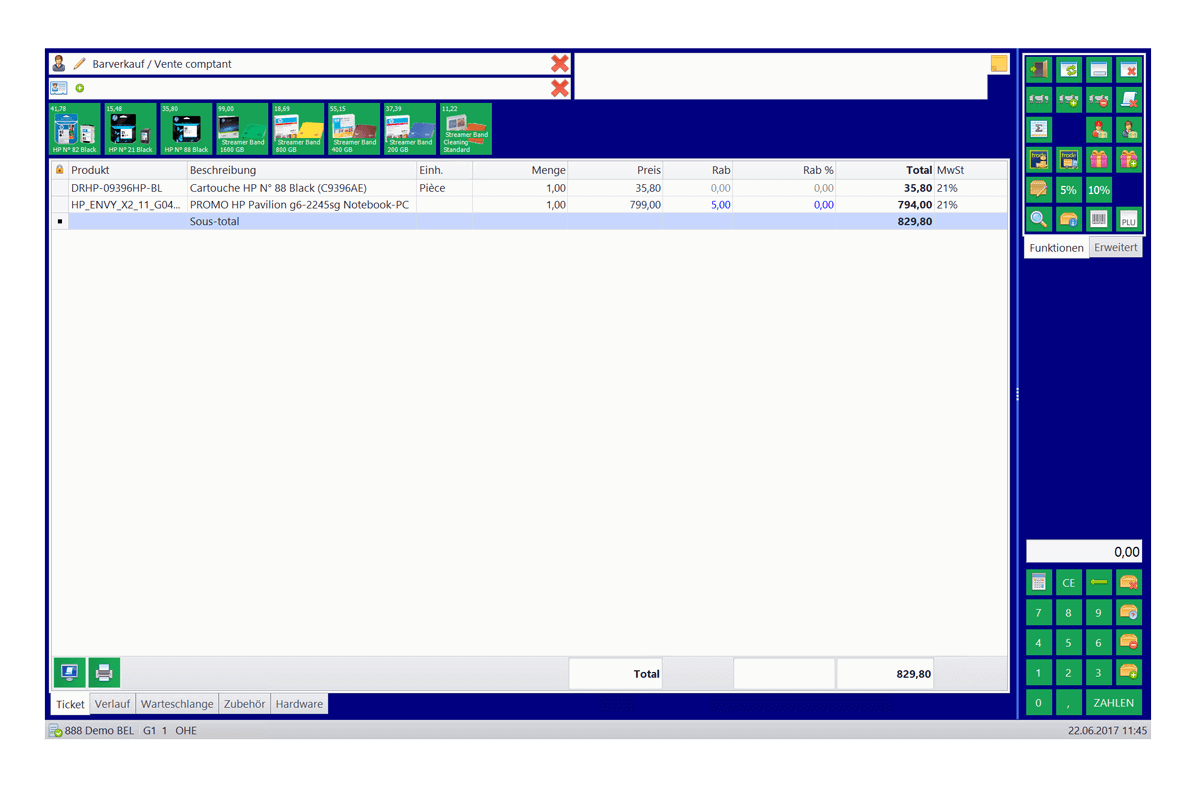Apply the 5% discount button
The width and height of the screenshot is (1200, 787).
pos(1069,190)
